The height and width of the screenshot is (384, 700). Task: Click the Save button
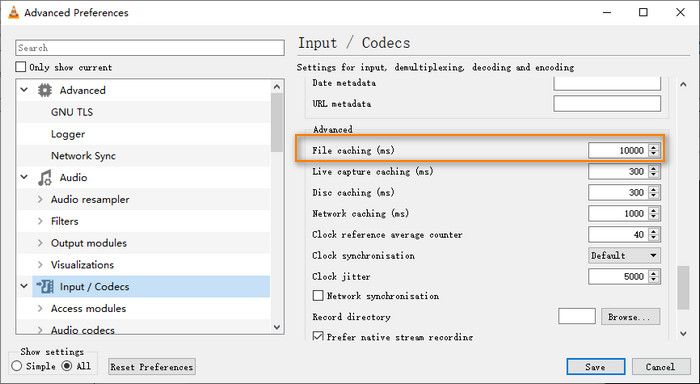[x=596, y=367]
